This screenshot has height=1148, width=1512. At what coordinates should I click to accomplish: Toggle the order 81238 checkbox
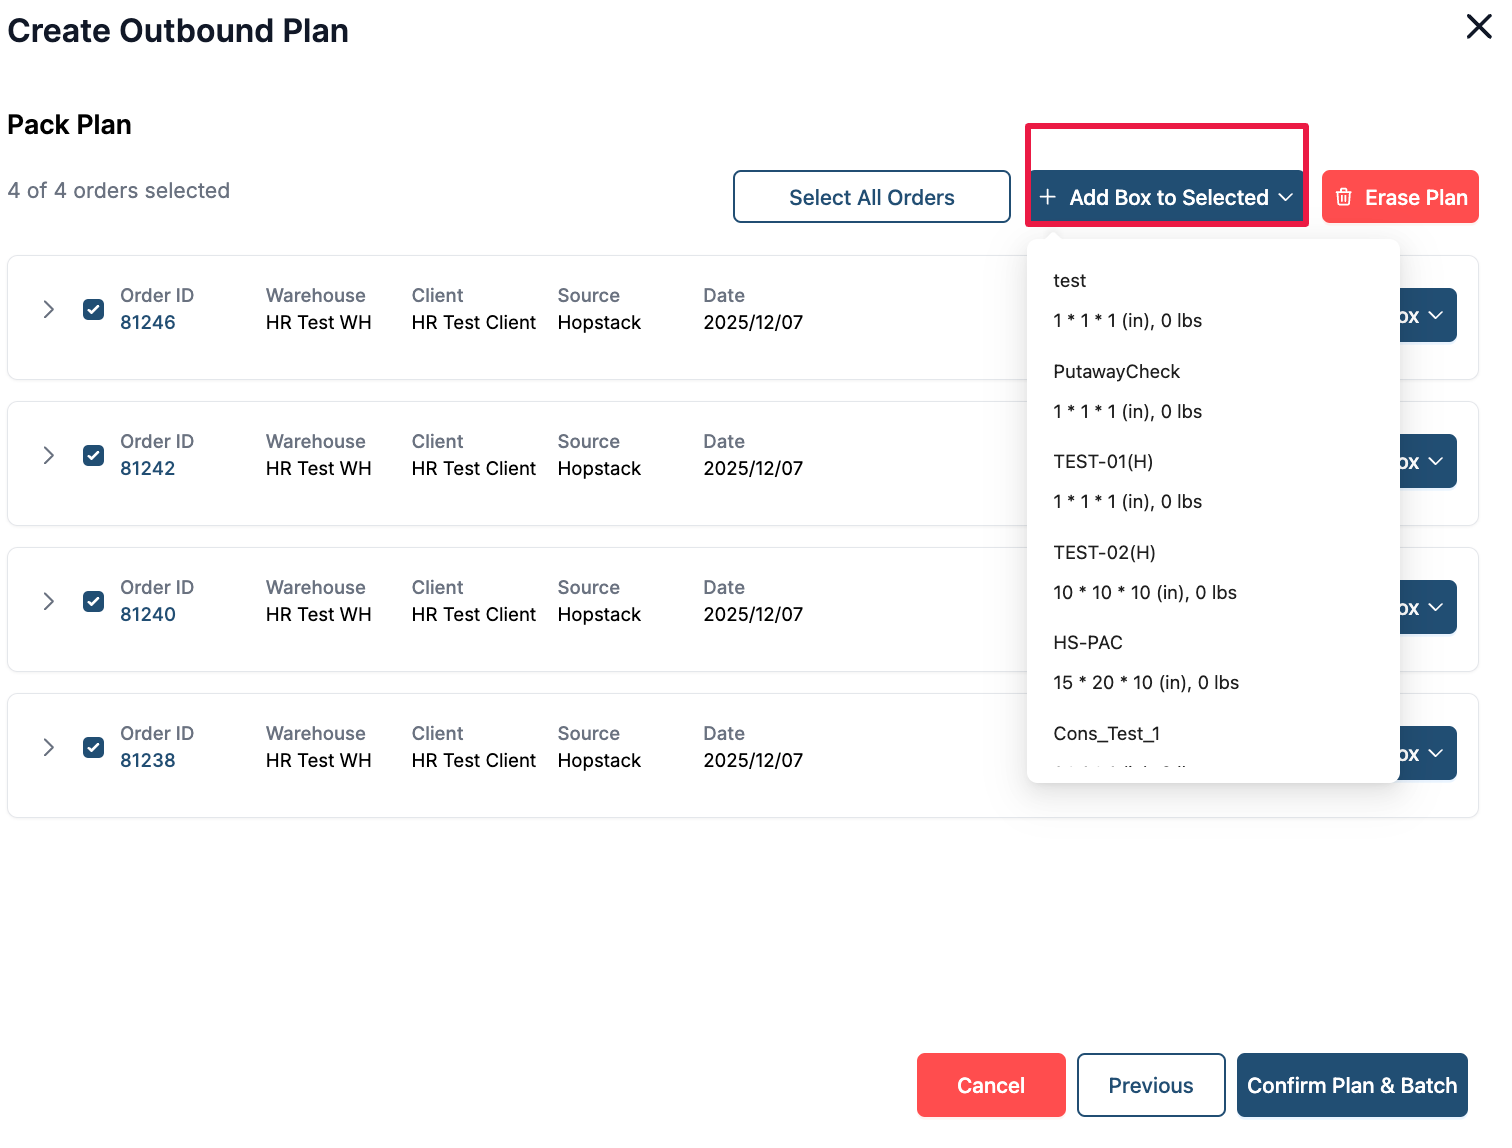[x=94, y=747]
